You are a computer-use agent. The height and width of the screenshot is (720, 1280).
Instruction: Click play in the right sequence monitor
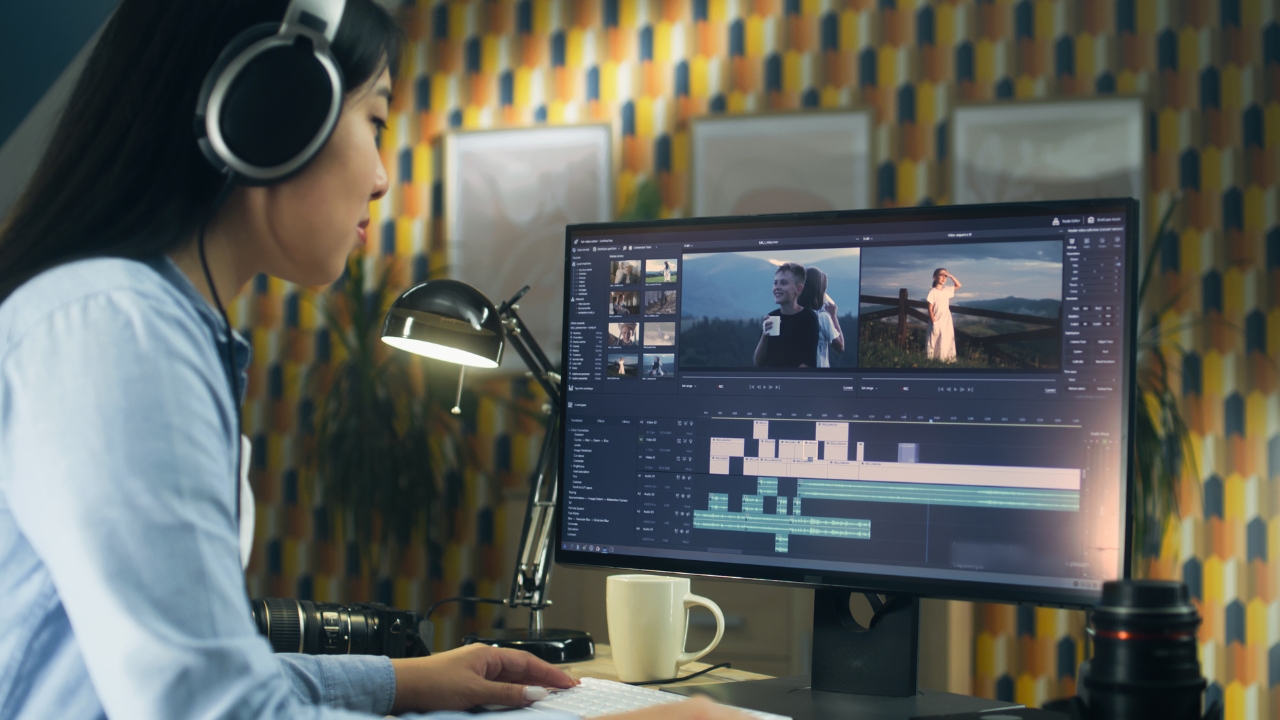(955, 389)
